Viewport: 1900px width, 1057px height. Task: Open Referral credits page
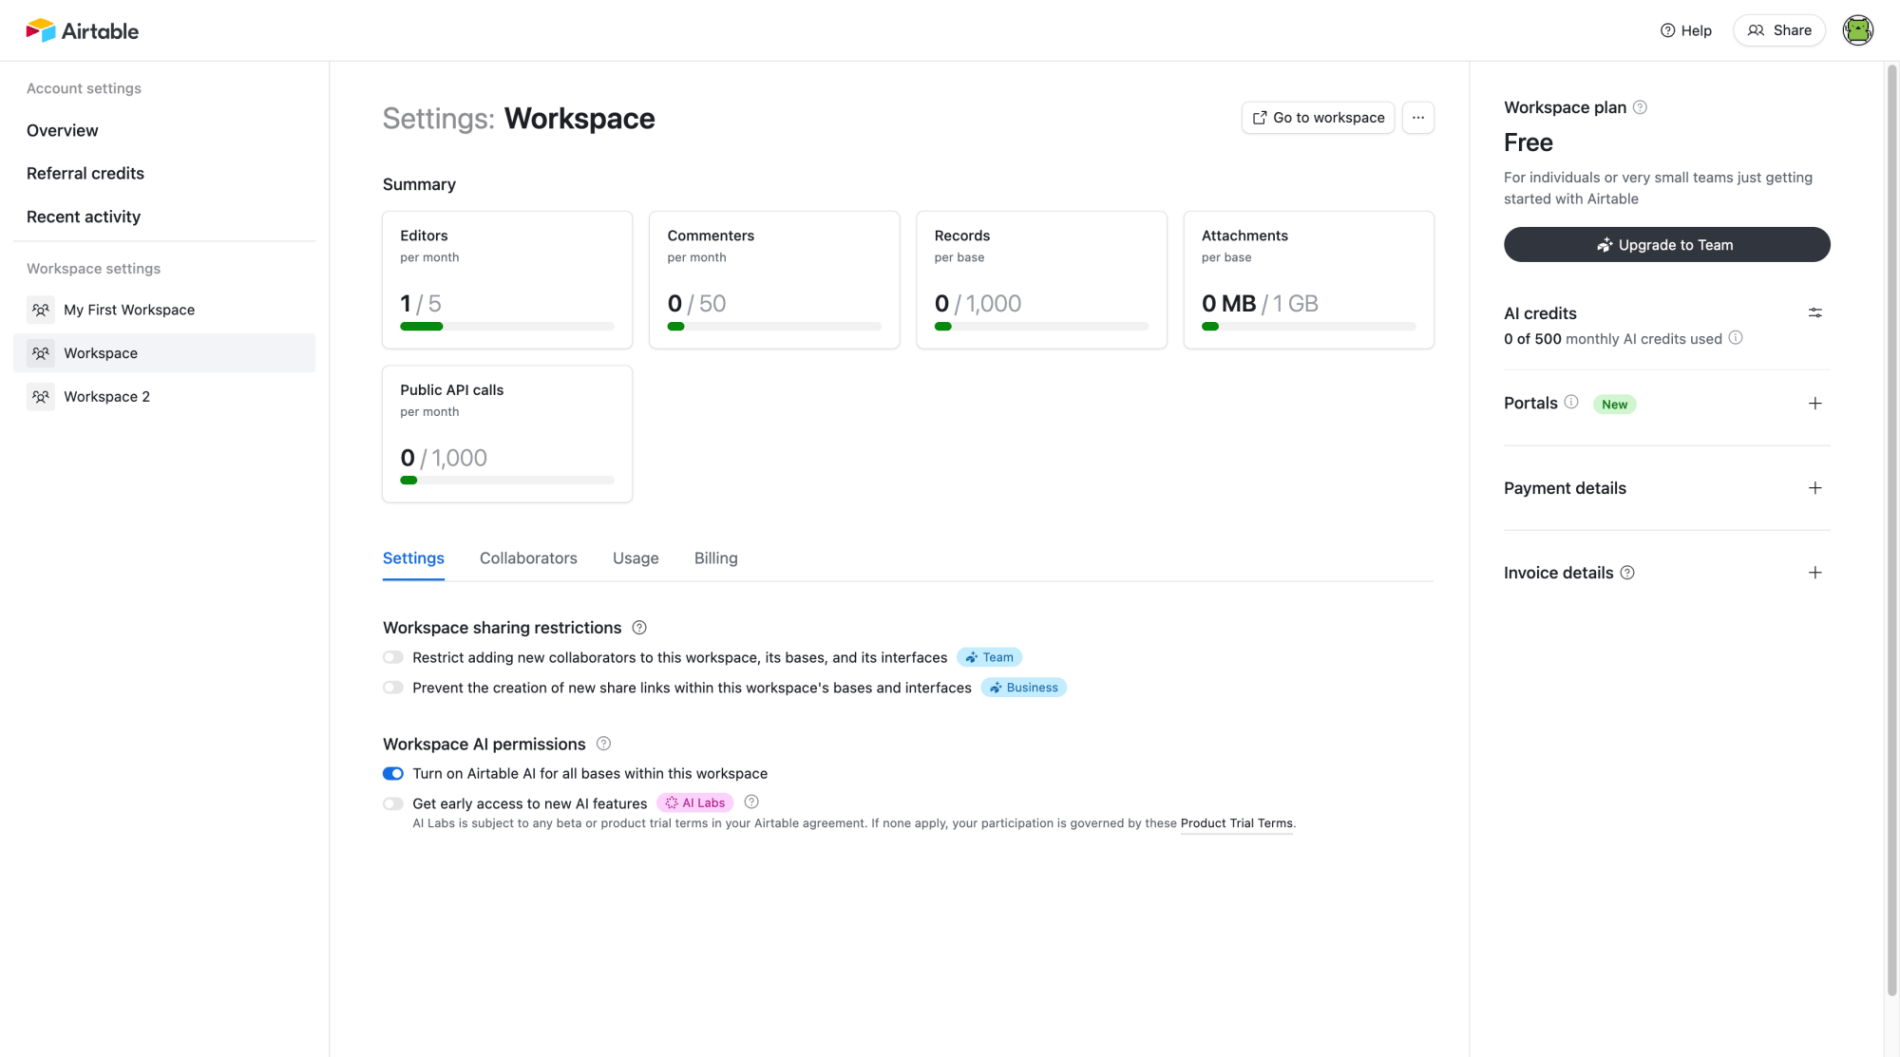85,173
